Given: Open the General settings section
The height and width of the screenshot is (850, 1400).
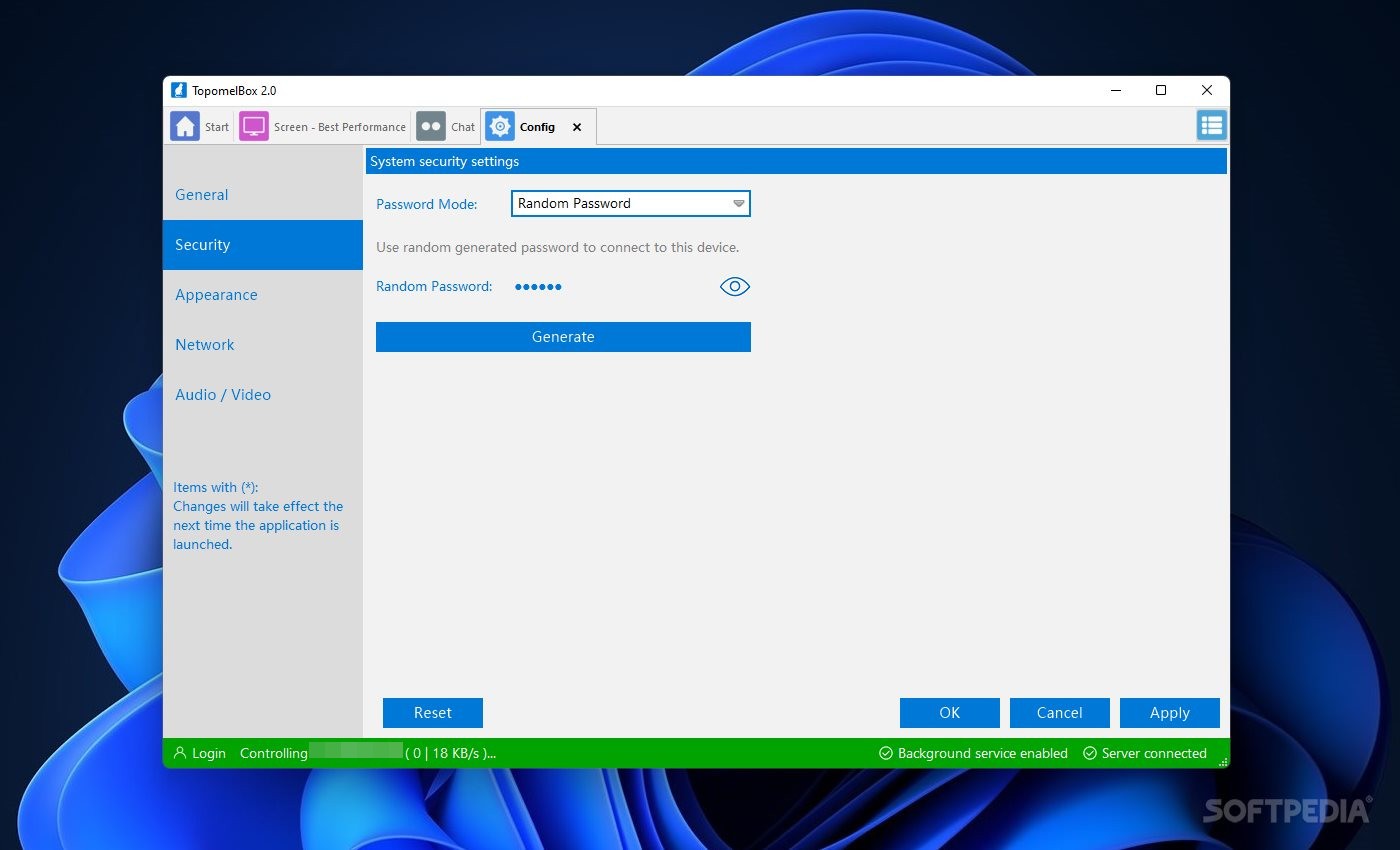Looking at the screenshot, I should 263,195.
